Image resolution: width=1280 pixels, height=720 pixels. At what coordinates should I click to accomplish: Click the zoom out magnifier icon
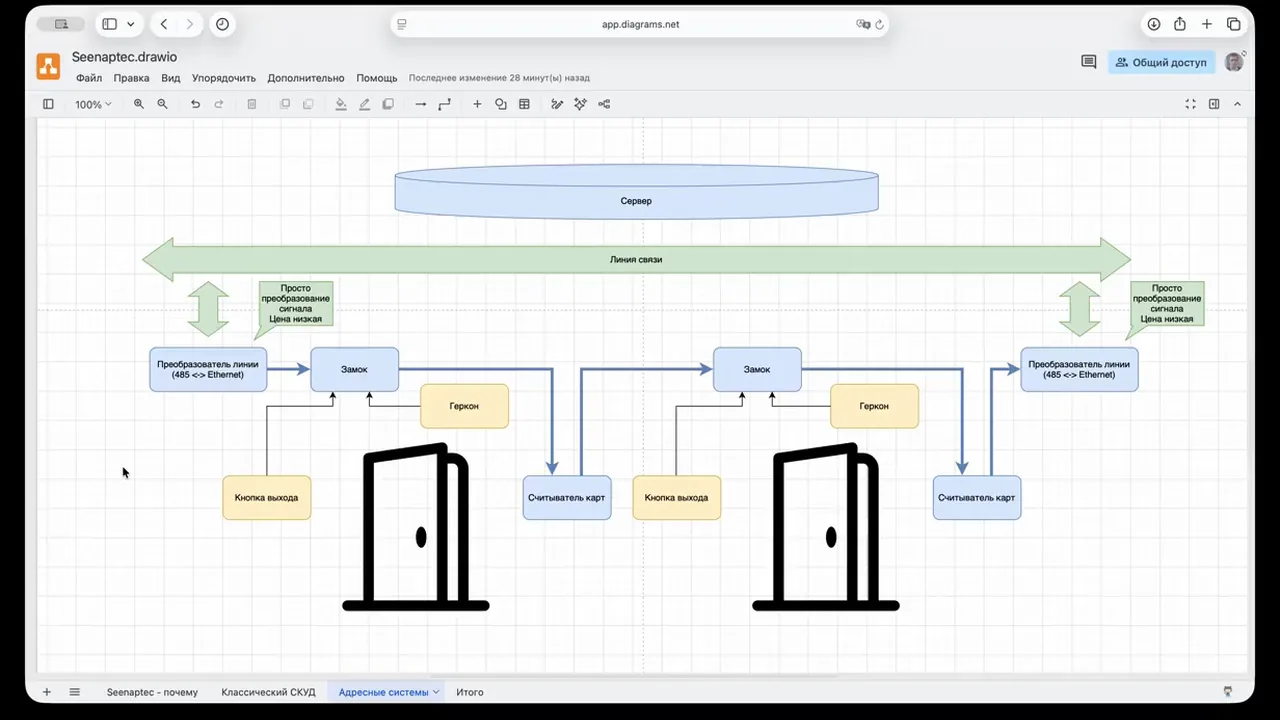click(162, 104)
